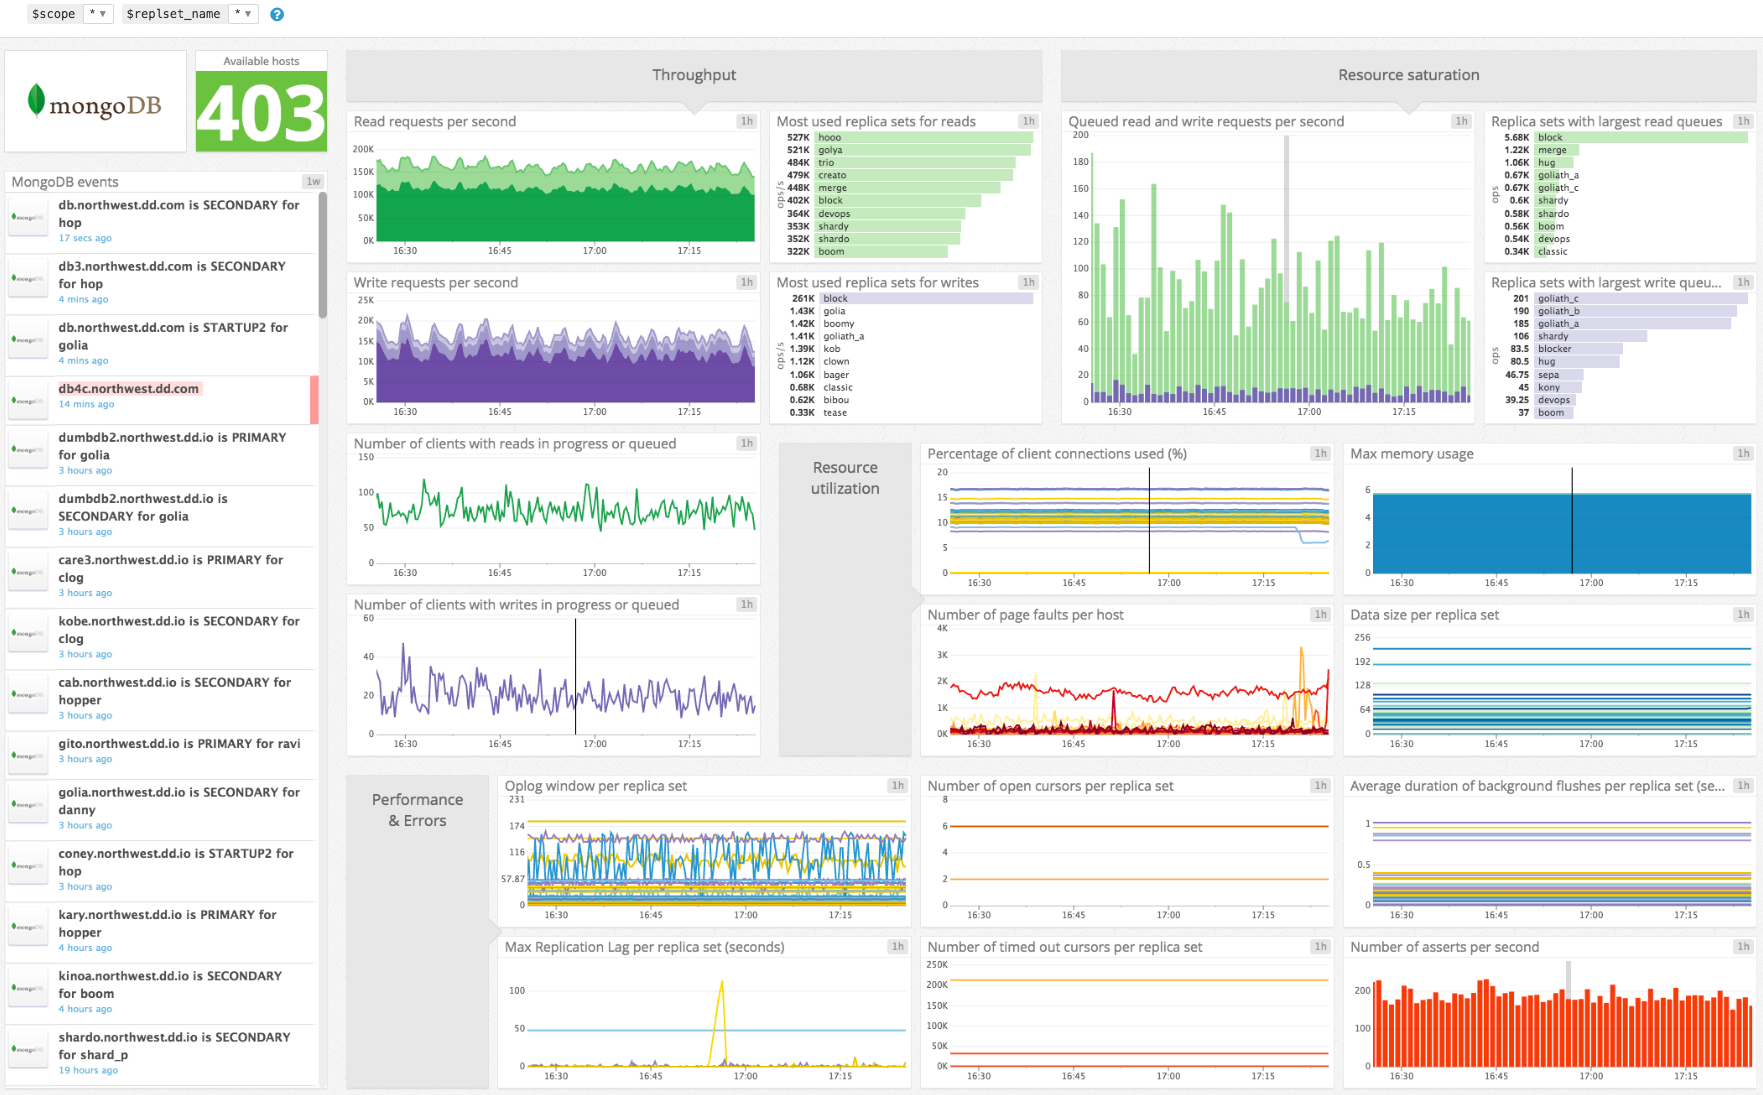Select the db4c.northwest.dd.com event entry
The width and height of the screenshot is (1763, 1095).
[130, 390]
